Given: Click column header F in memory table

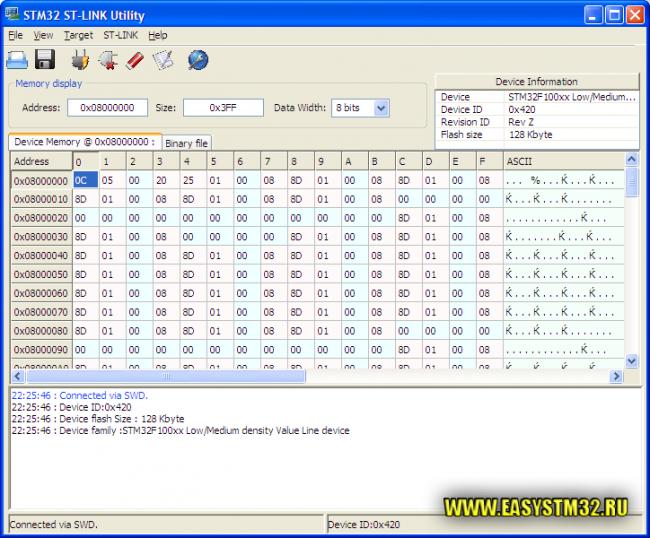Looking at the screenshot, I should pyautogui.click(x=490, y=161).
